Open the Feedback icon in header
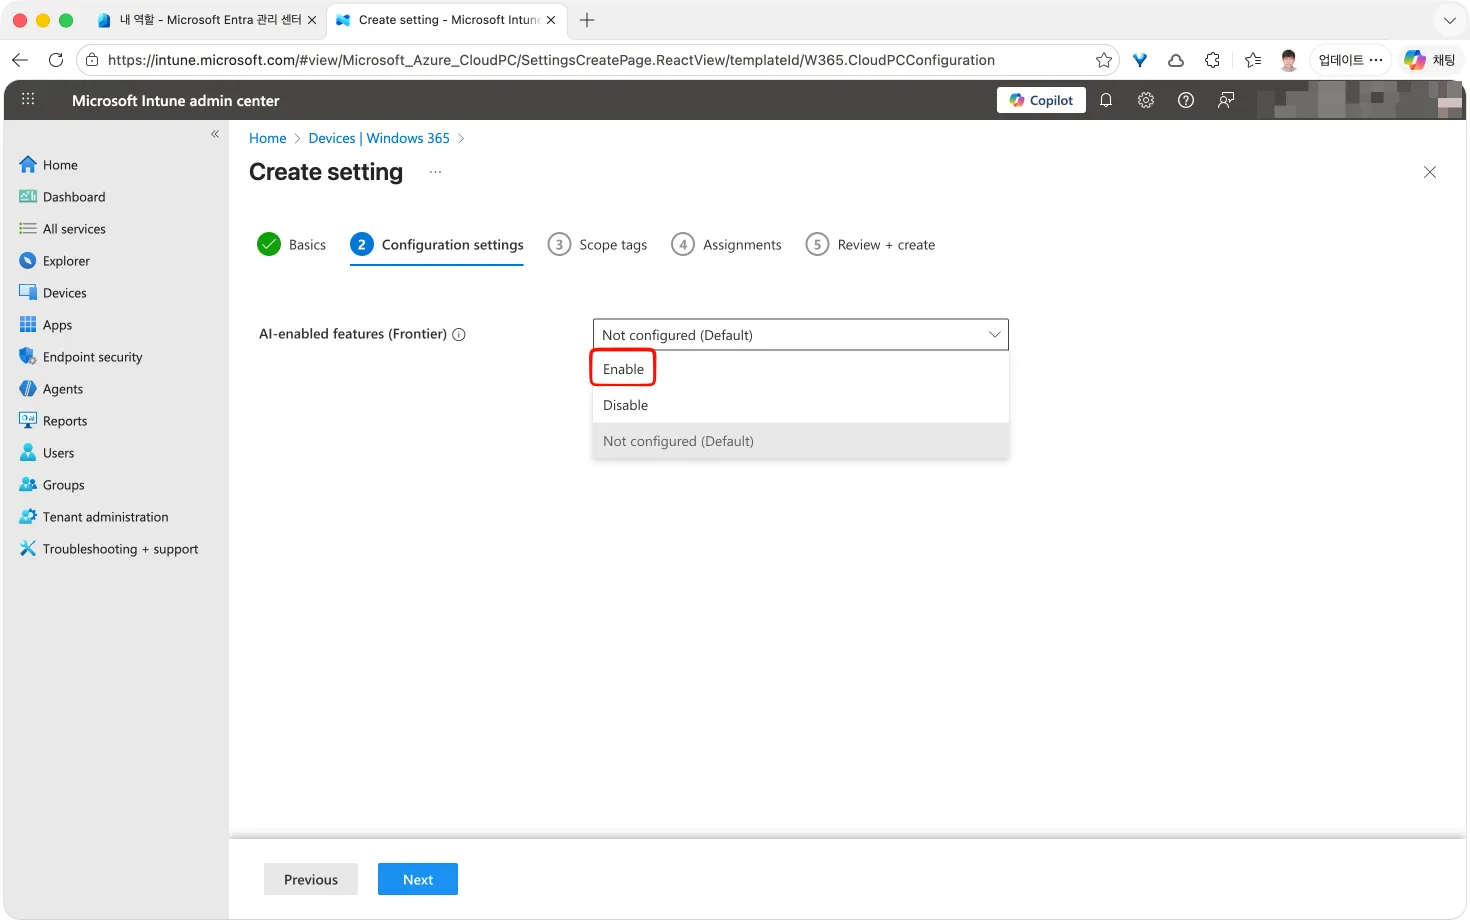Screen dimensions: 1470x923 click(1226, 100)
